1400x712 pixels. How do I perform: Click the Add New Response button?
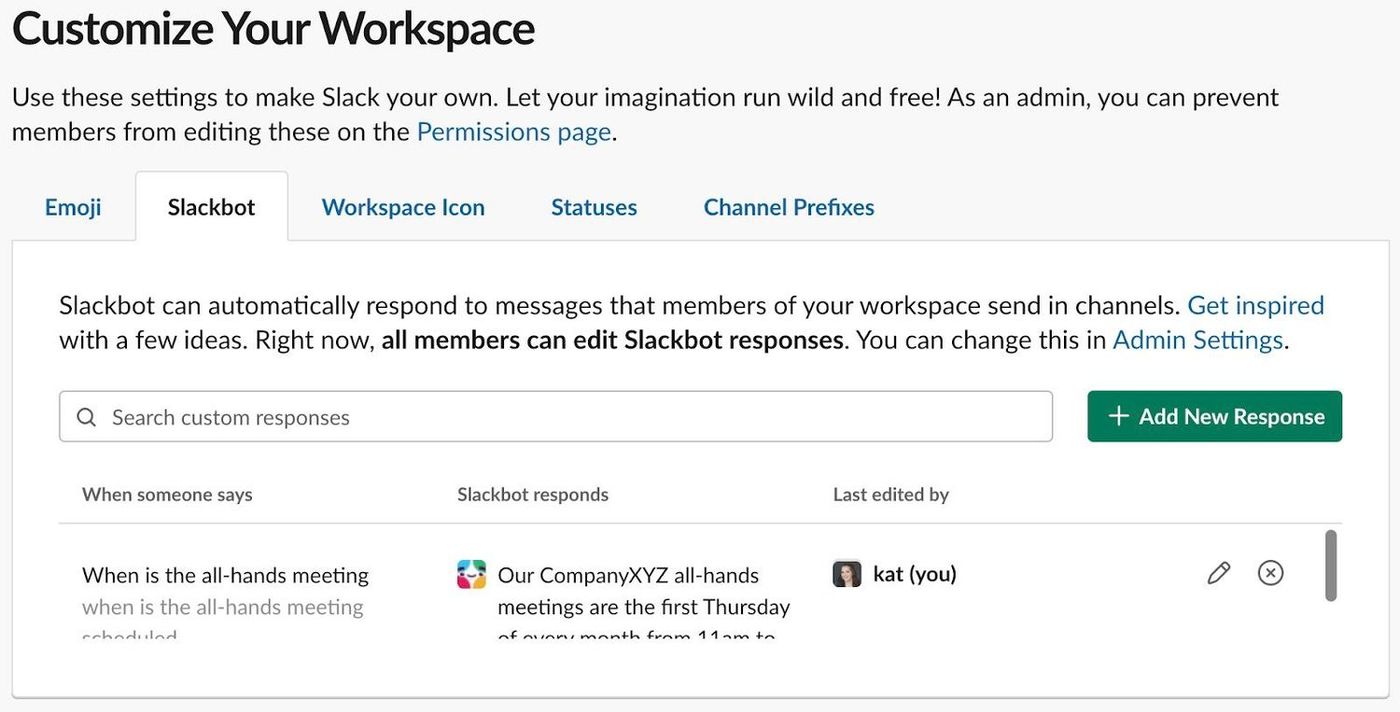point(1214,416)
